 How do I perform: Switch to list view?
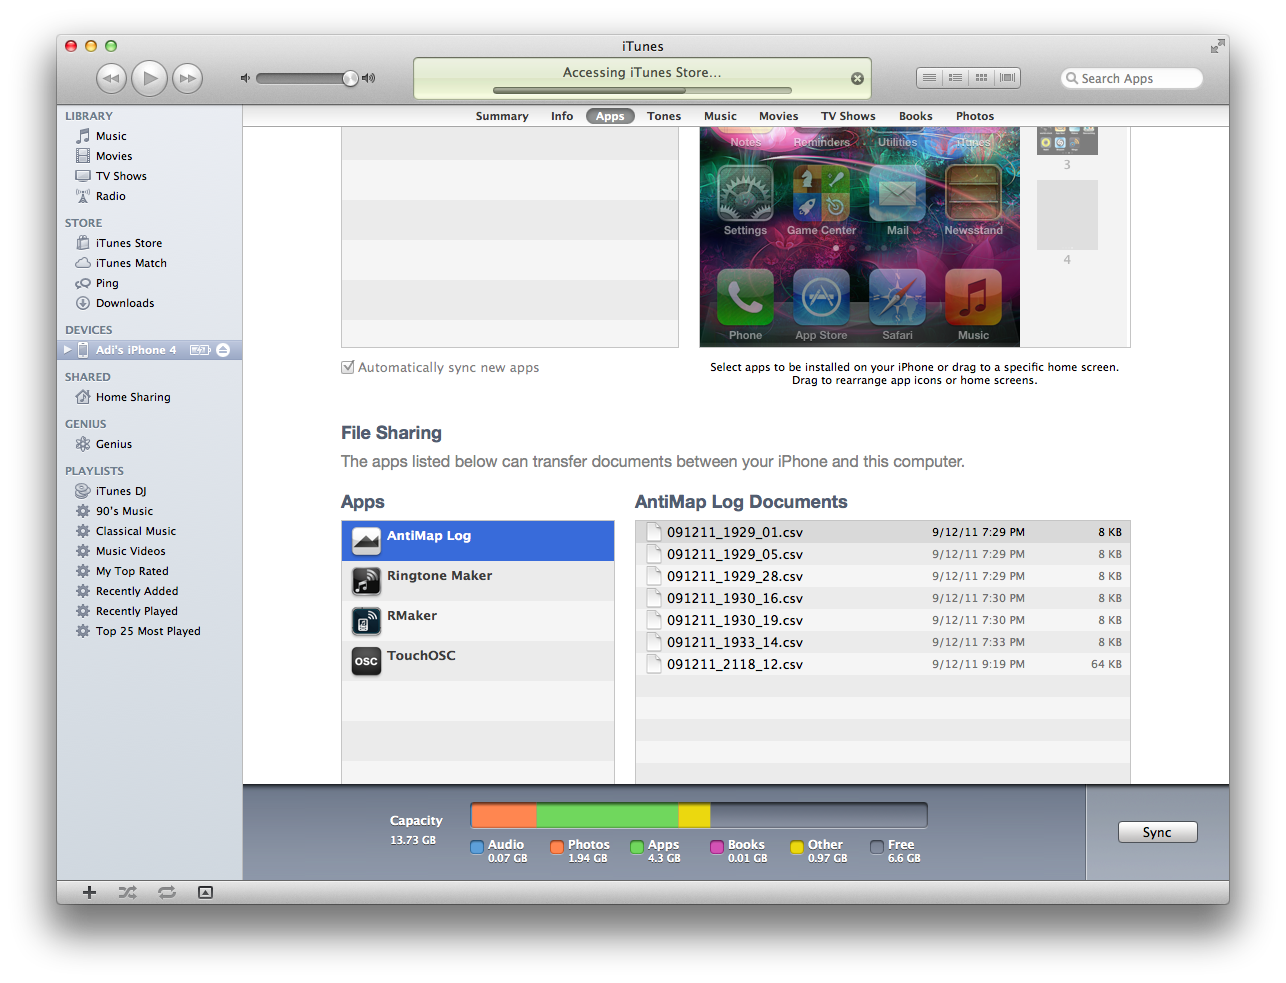click(930, 78)
